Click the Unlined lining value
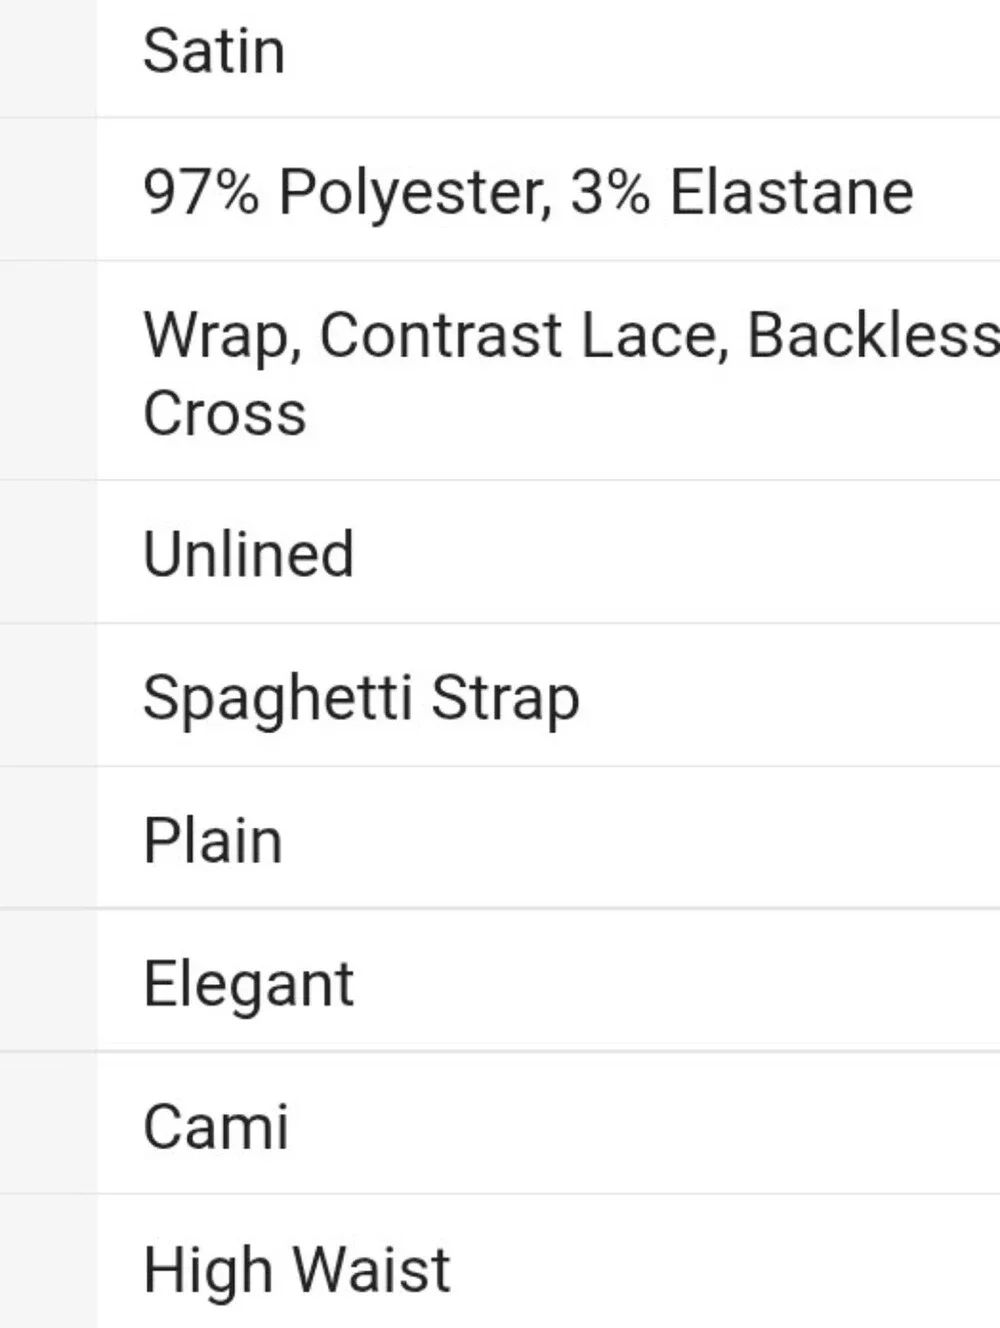The height and width of the screenshot is (1328, 1000). coord(249,553)
